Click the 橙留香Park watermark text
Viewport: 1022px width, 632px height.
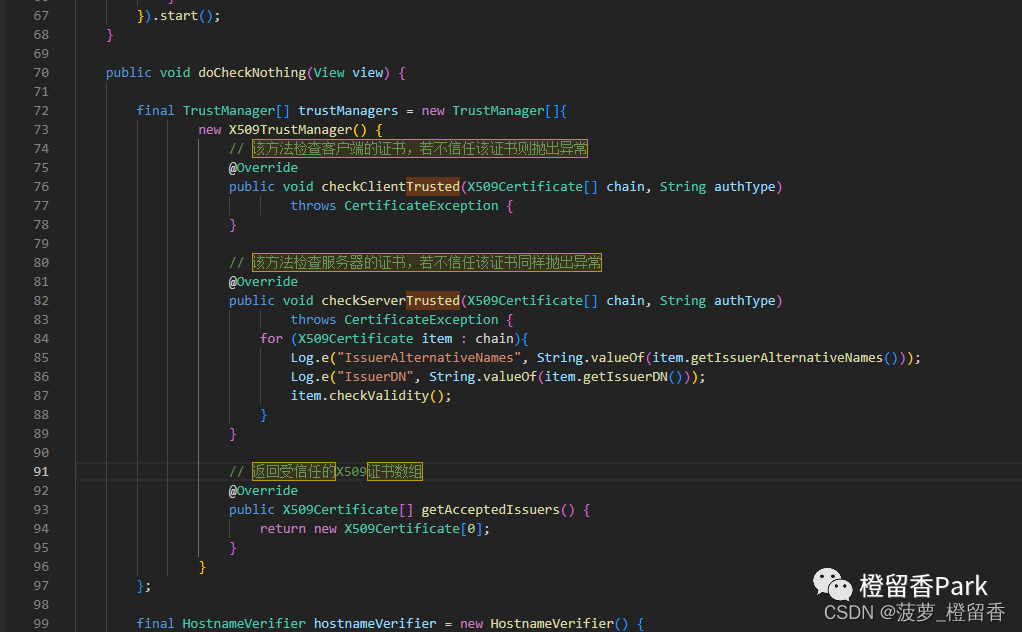[923, 586]
